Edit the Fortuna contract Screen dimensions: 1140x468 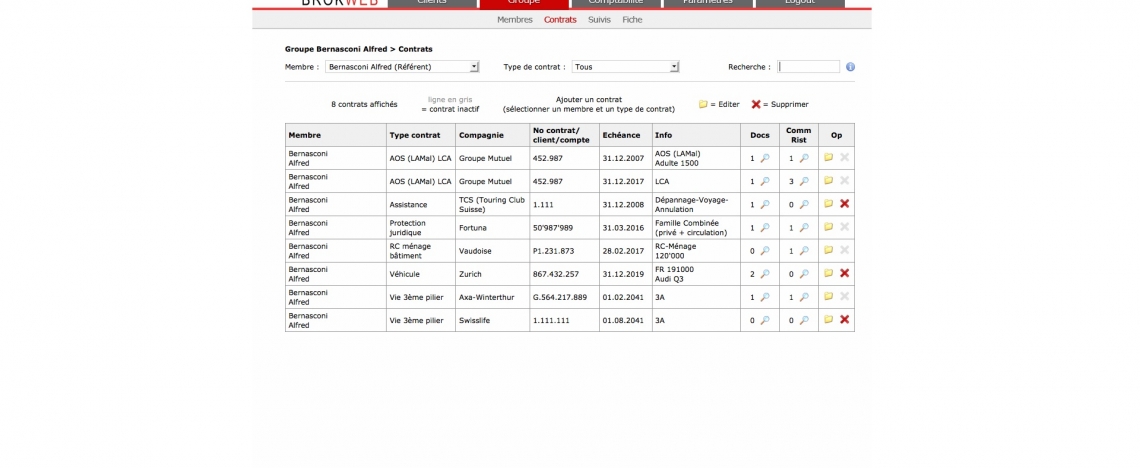[828, 227]
